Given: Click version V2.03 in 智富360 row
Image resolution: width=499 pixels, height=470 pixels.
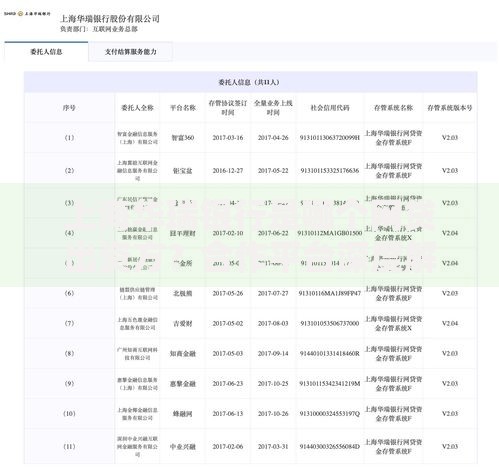Looking at the screenshot, I should click(x=450, y=138).
